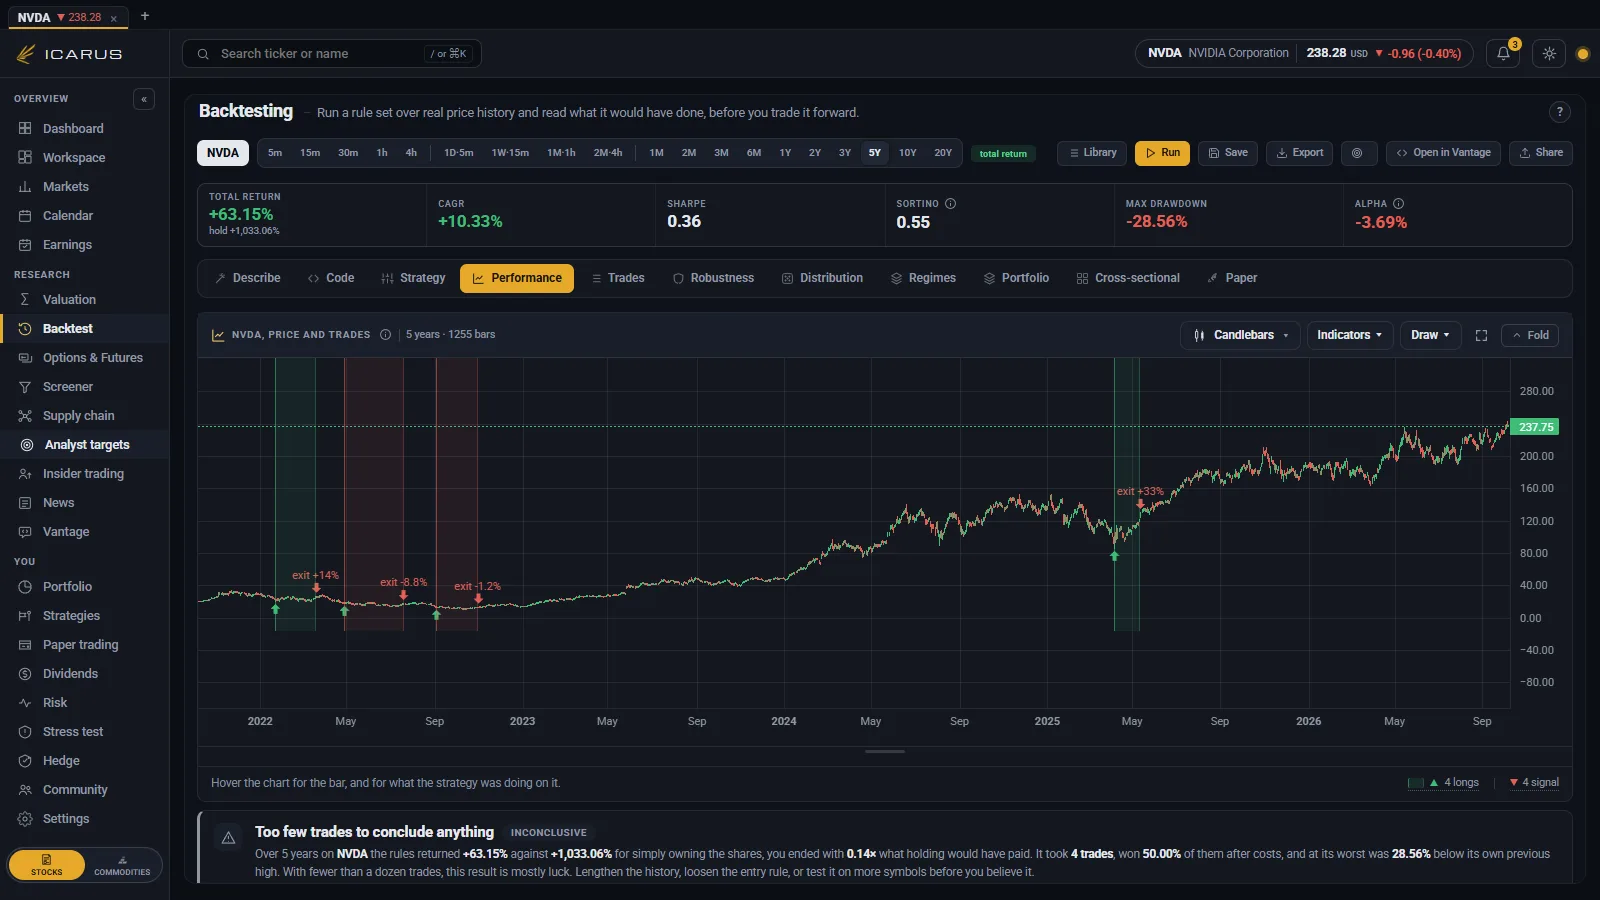Focus the Search ticker or name field
The height and width of the screenshot is (900, 1600).
[x=332, y=54]
